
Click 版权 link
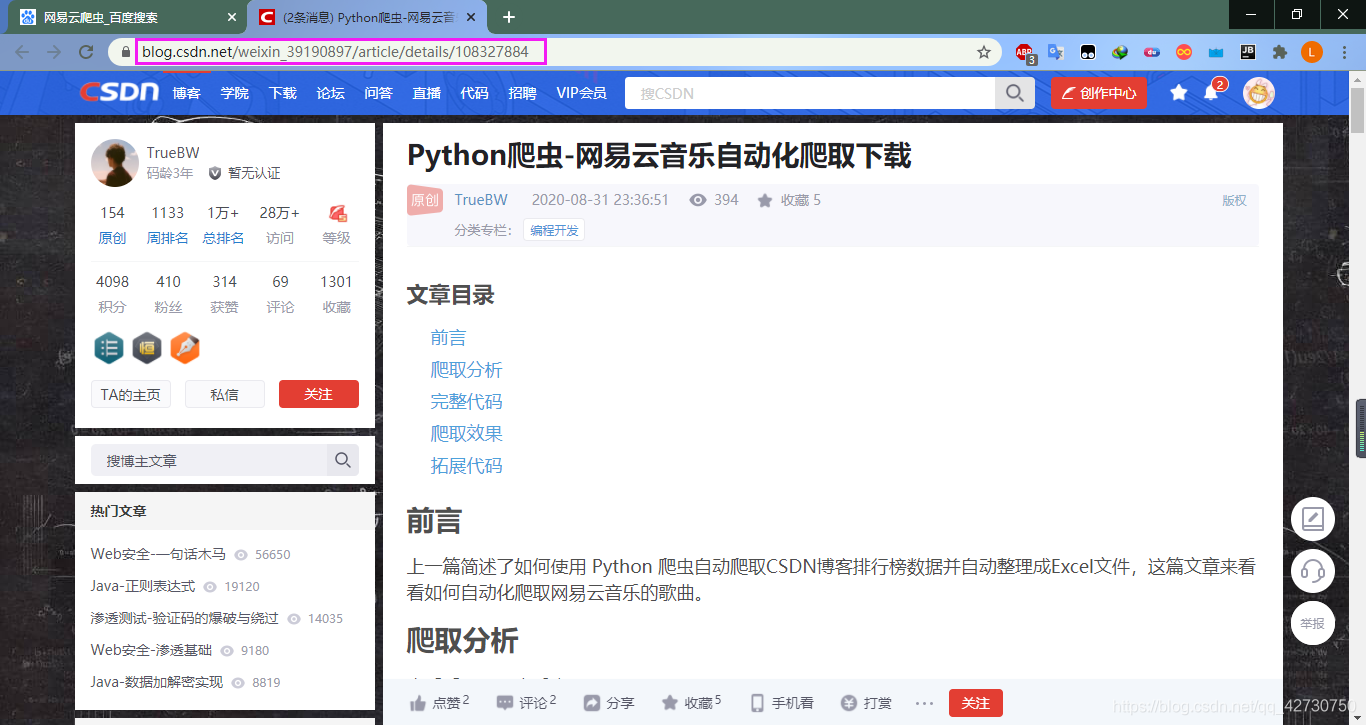(1234, 200)
